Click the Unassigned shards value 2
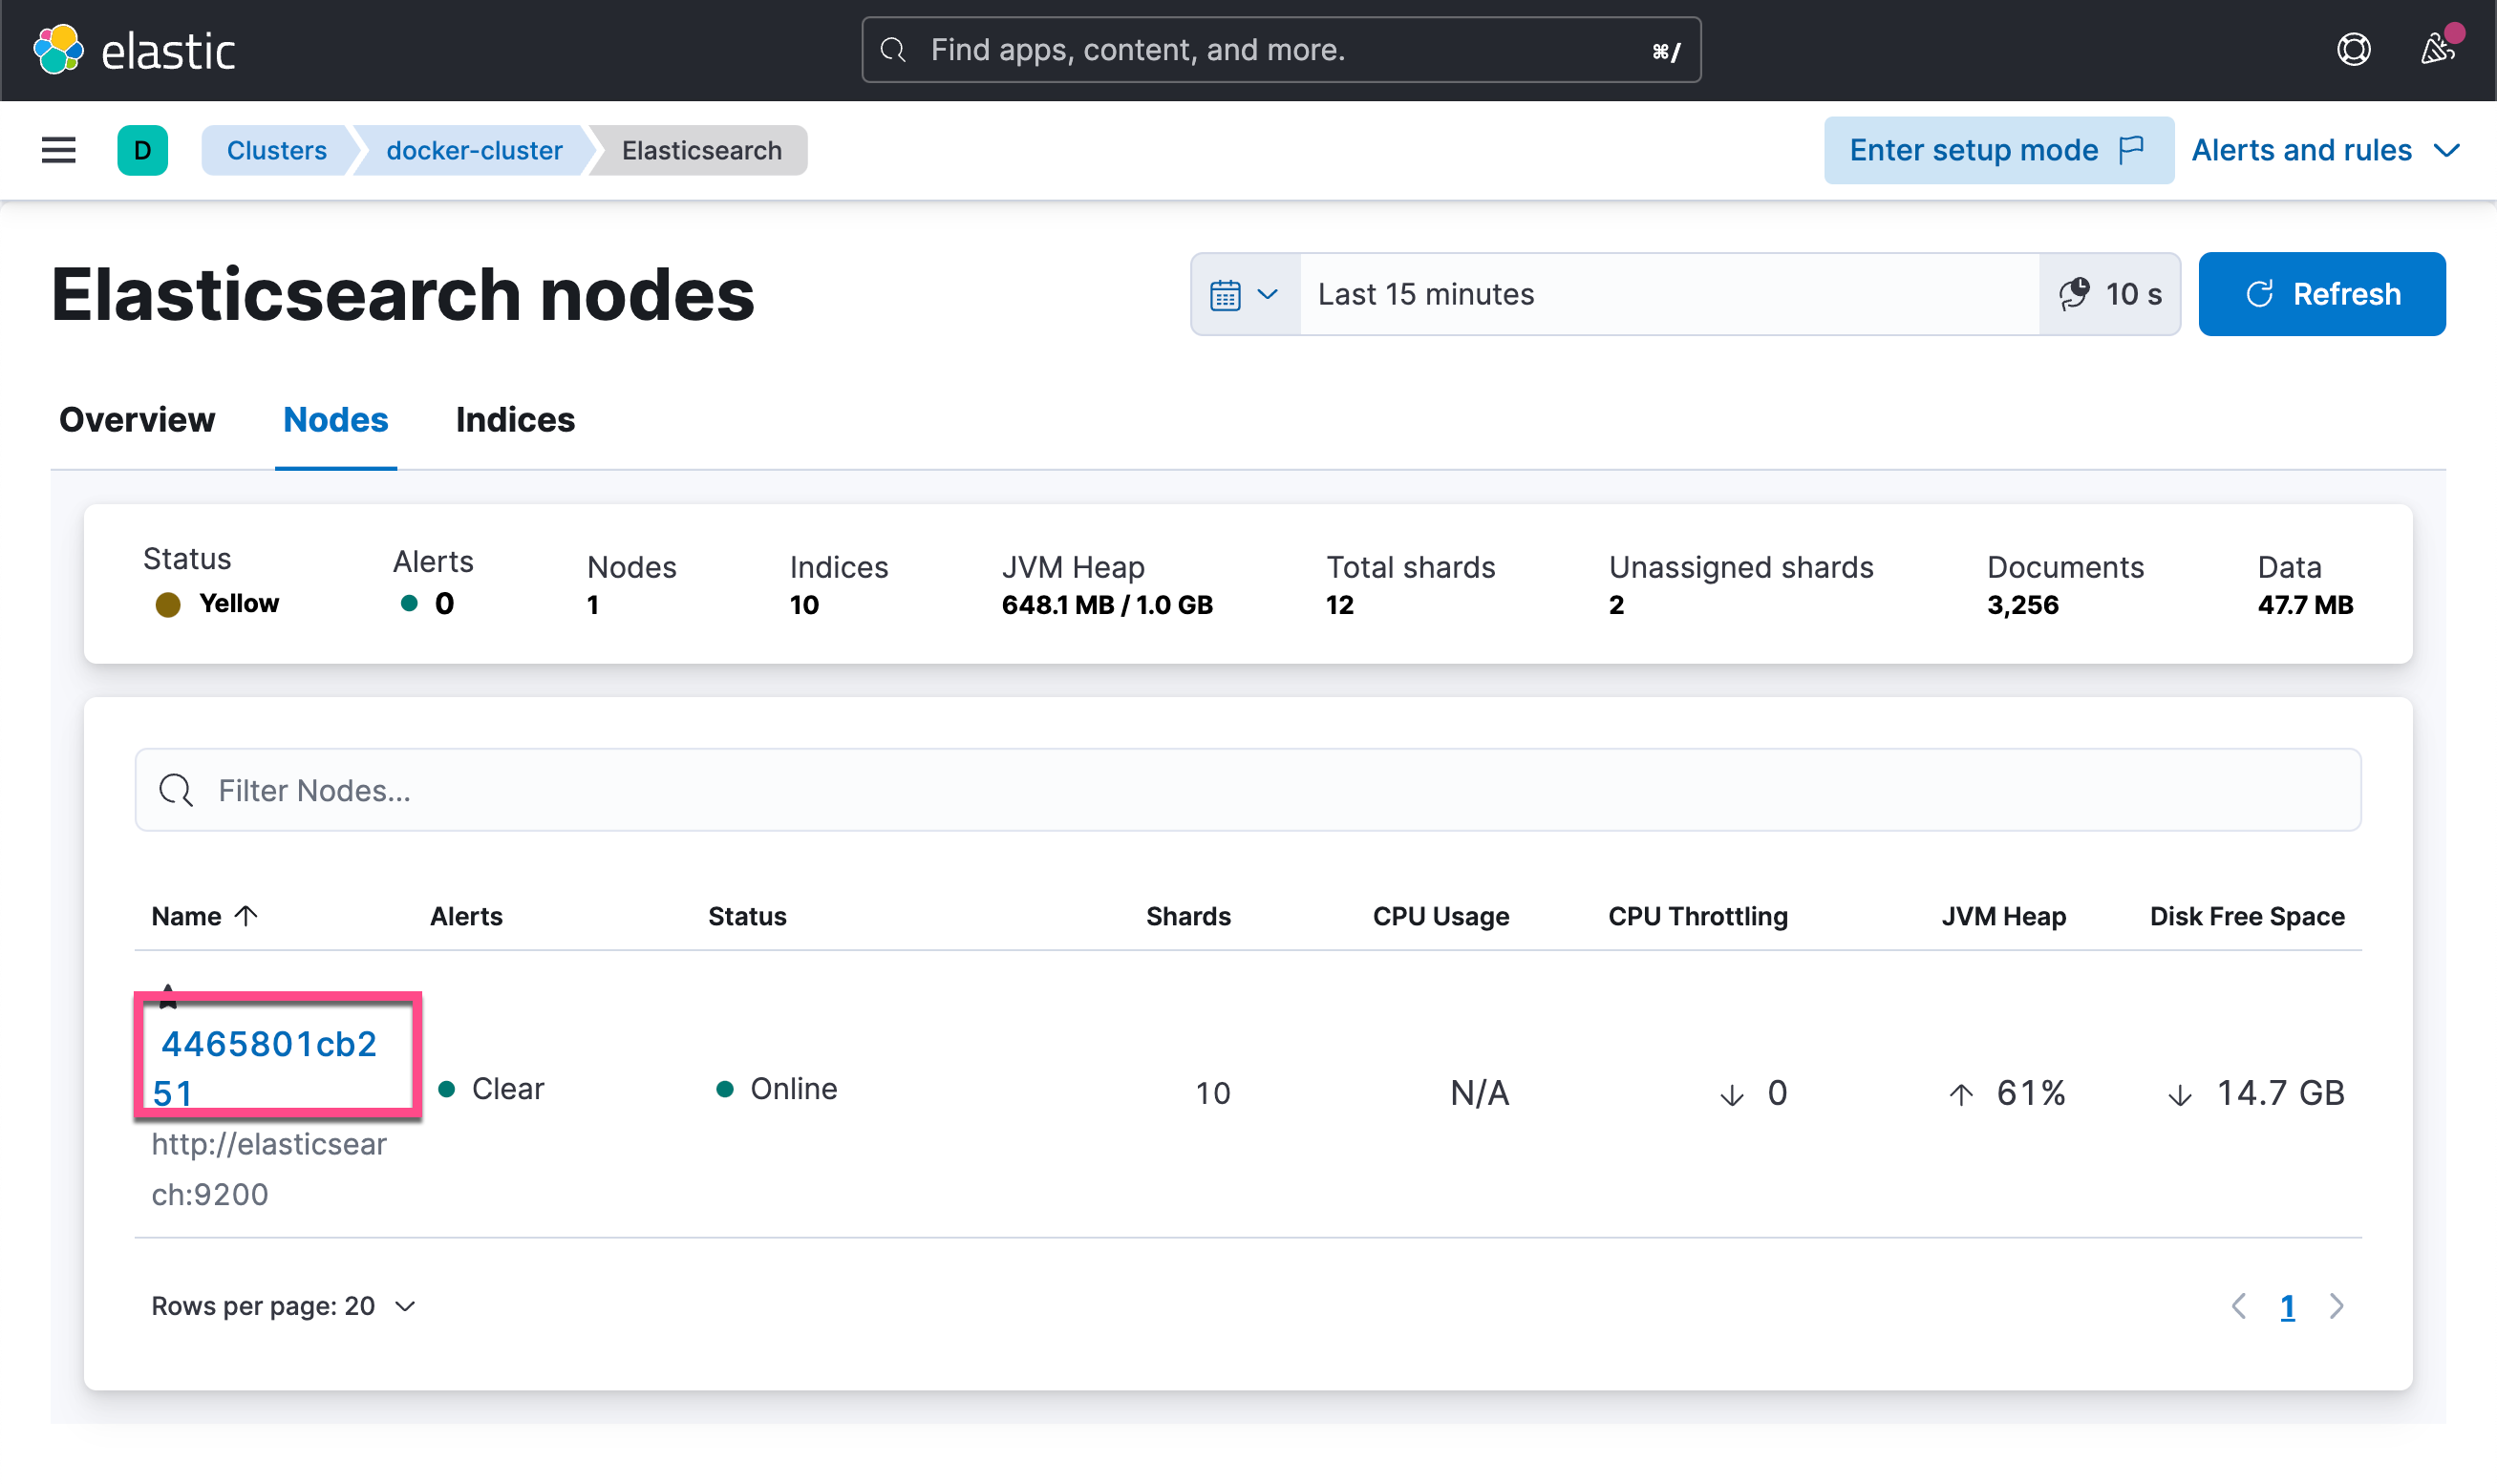Screen dimensions: 2497x1484 (x=1616, y=605)
